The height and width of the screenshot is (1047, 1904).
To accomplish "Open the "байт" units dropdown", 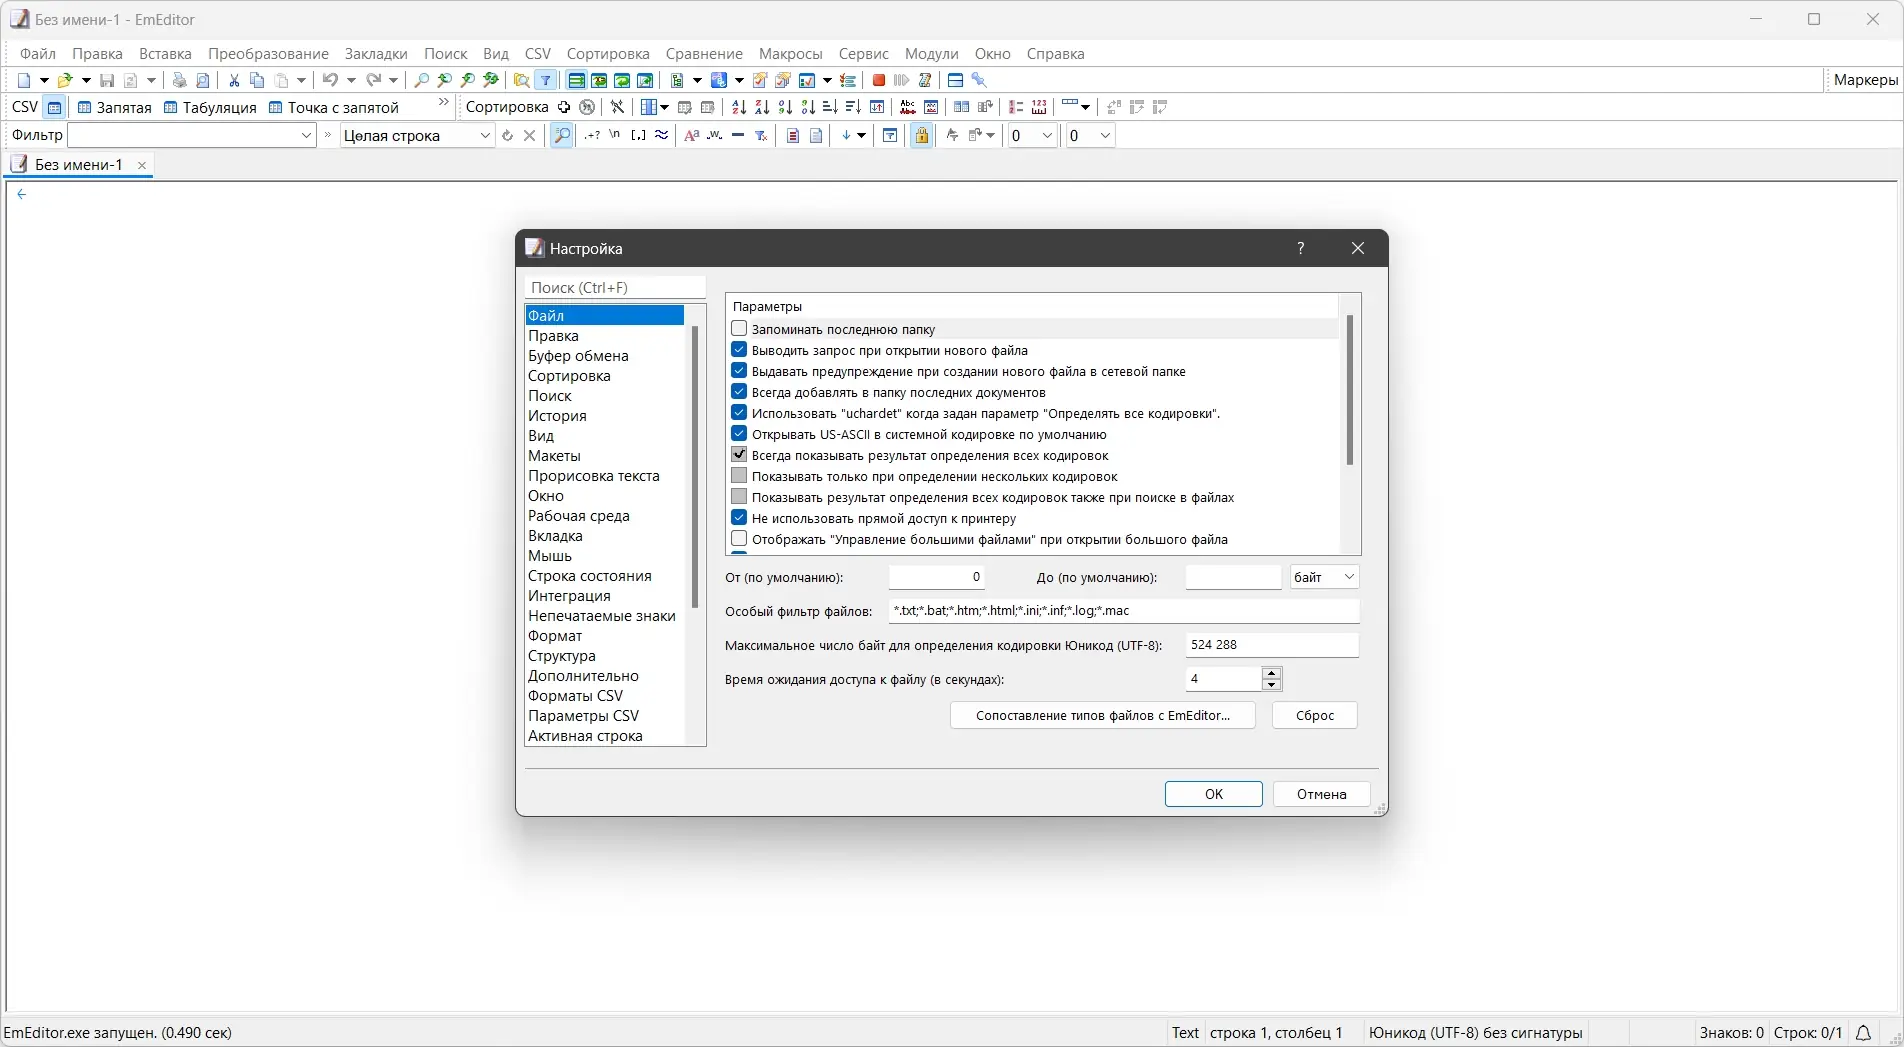I will click(1323, 577).
